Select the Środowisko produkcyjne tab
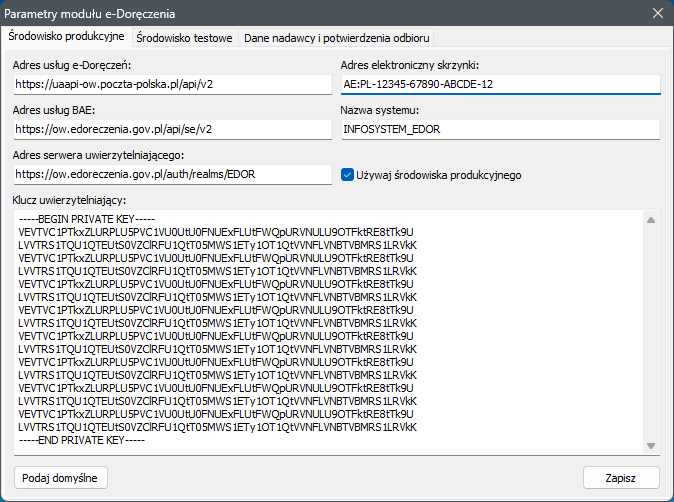 click(x=66, y=36)
